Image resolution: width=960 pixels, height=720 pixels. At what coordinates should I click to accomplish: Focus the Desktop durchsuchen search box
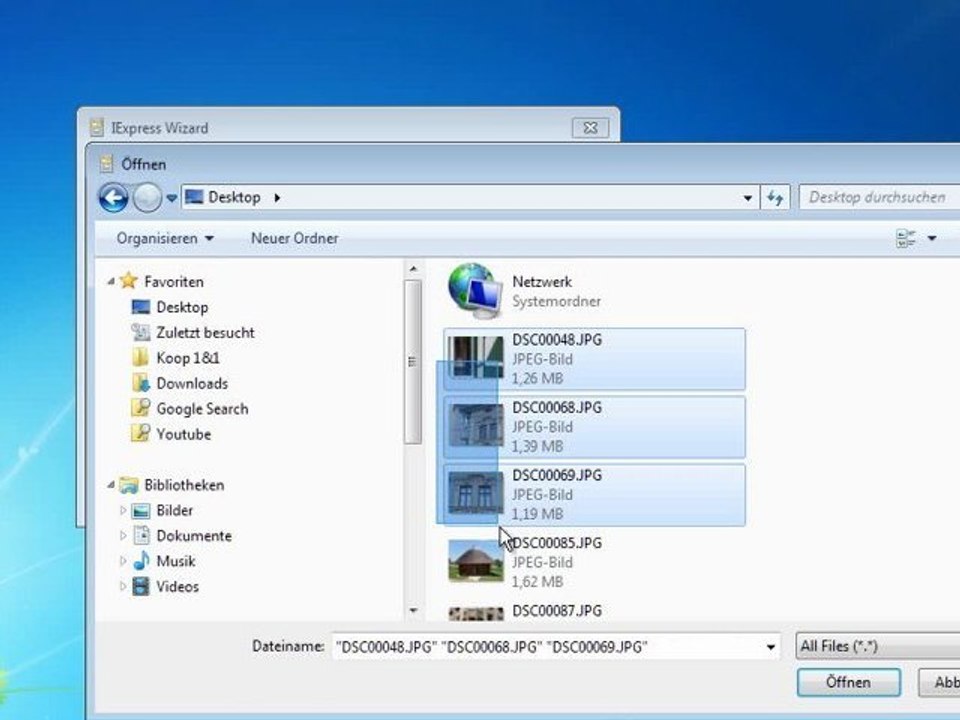point(879,198)
